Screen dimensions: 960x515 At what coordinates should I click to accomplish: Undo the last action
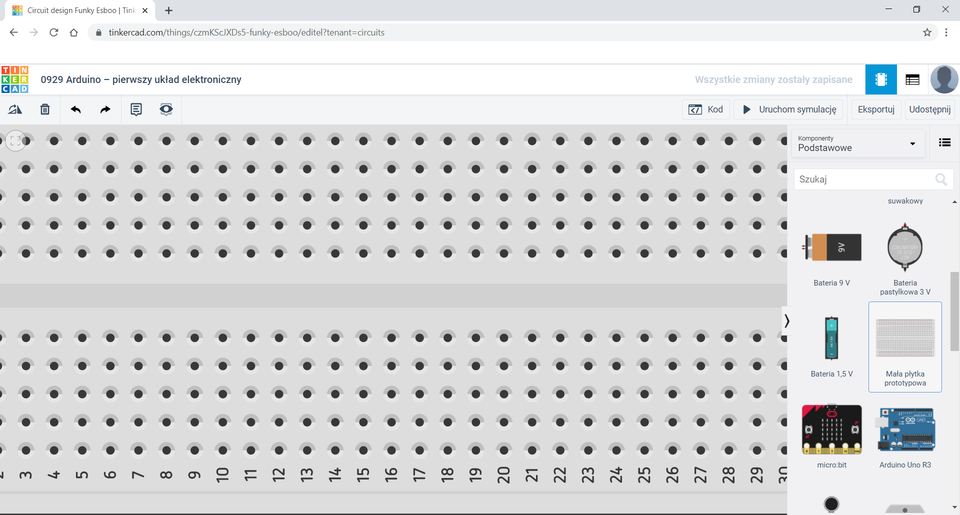coord(75,109)
